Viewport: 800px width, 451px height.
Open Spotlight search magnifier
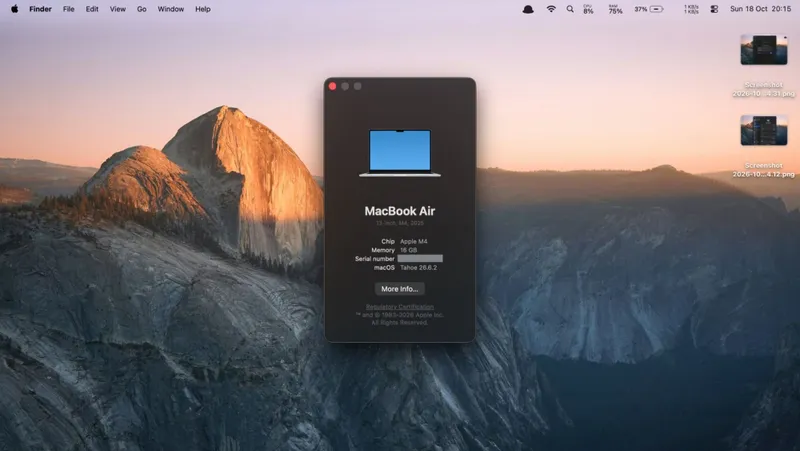570,9
